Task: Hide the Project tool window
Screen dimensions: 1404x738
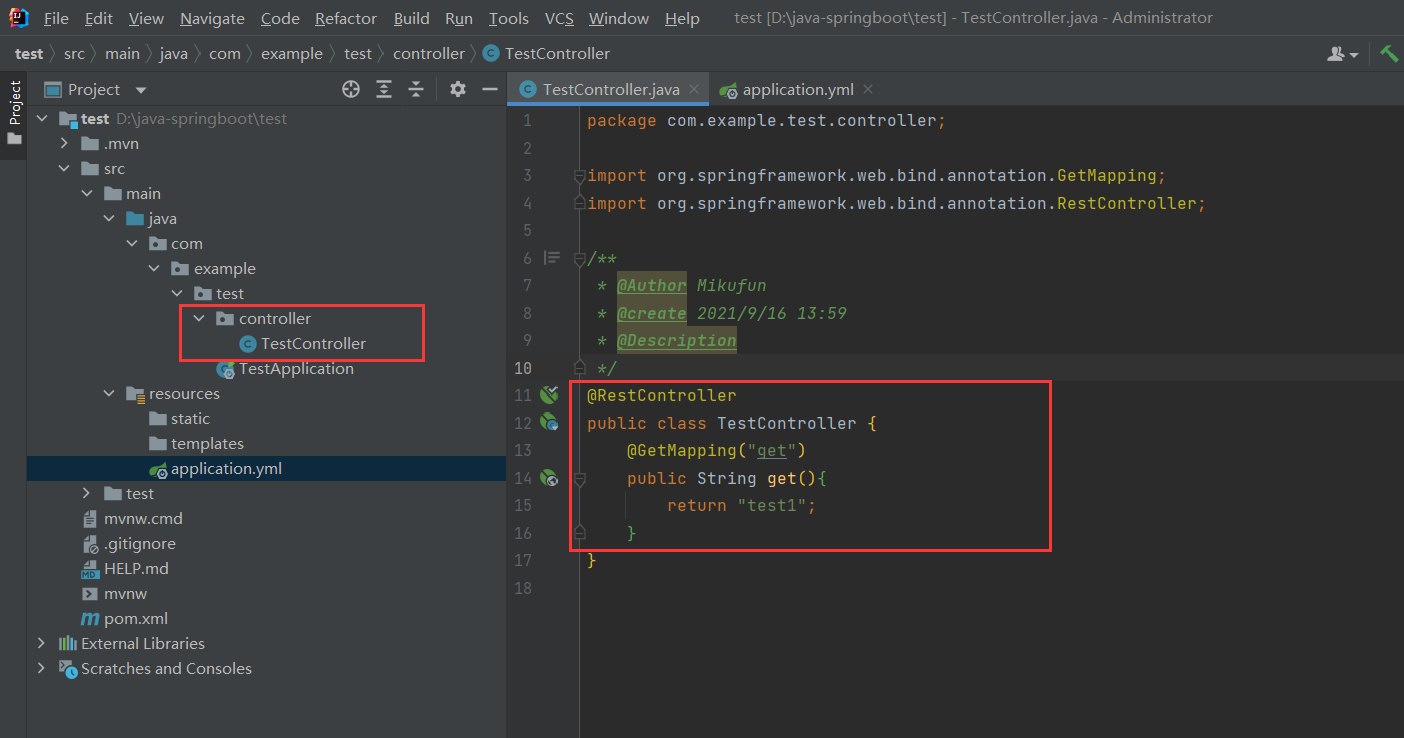Action: pyautogui.click(x=490, y=89)
